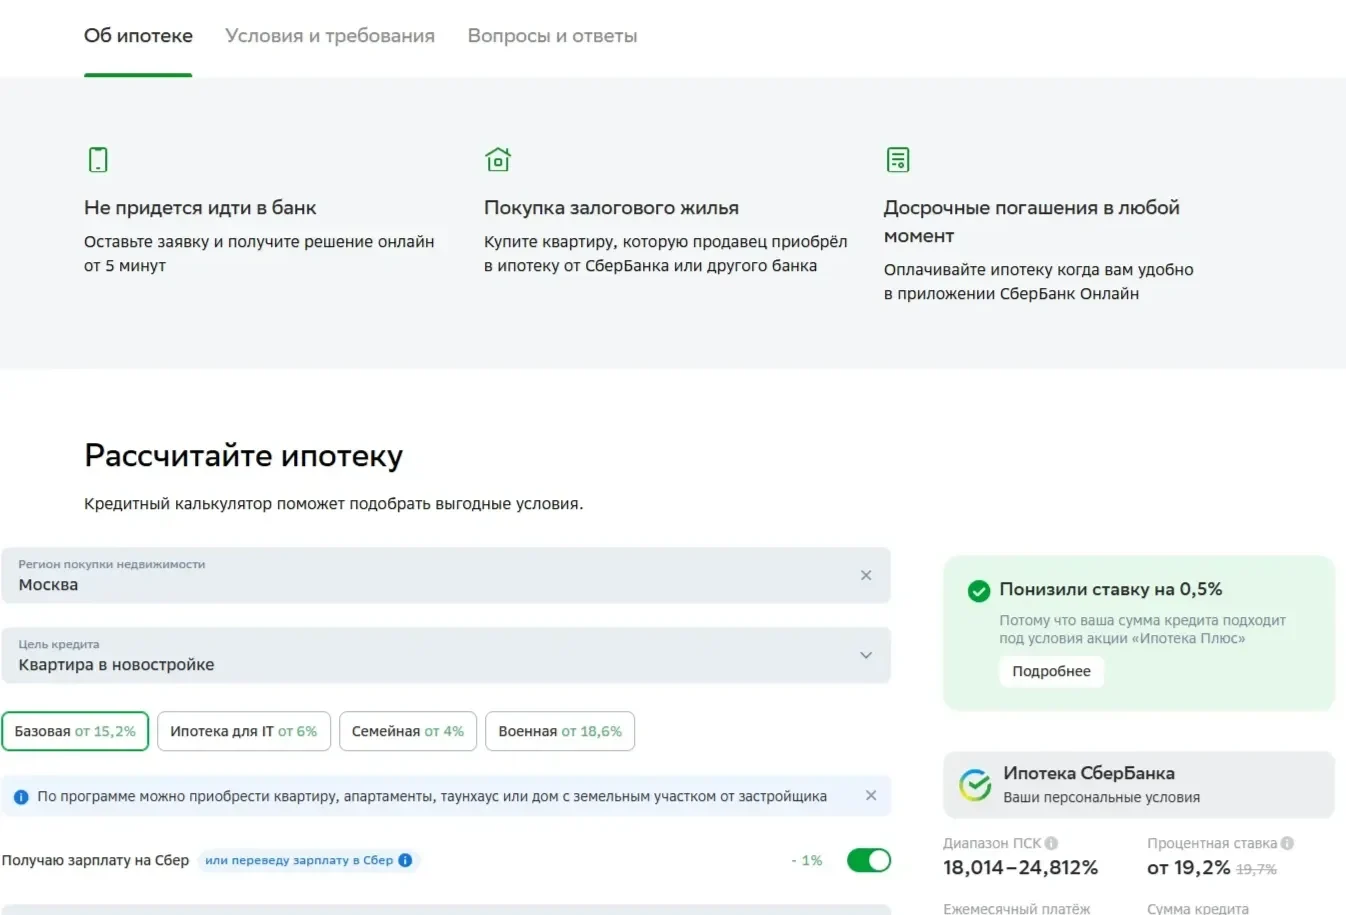This screenshot has width=1346, height=915.
Task: Select the 'Базовая от 15,2%' program
Action: coord(75,731)
